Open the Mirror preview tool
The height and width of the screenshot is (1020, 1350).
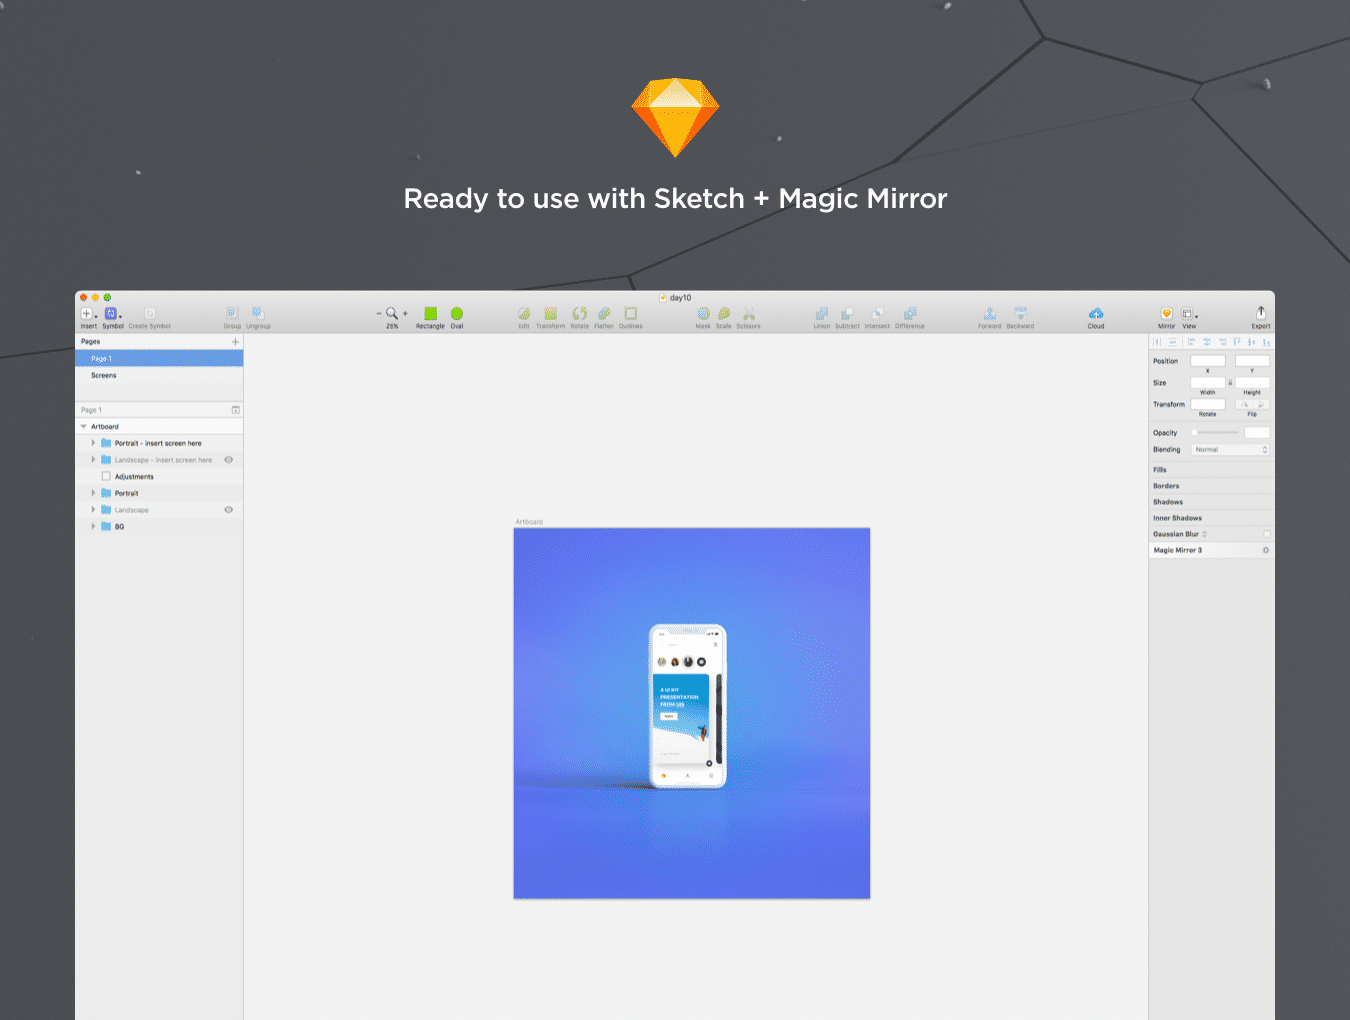[1166, 314]
